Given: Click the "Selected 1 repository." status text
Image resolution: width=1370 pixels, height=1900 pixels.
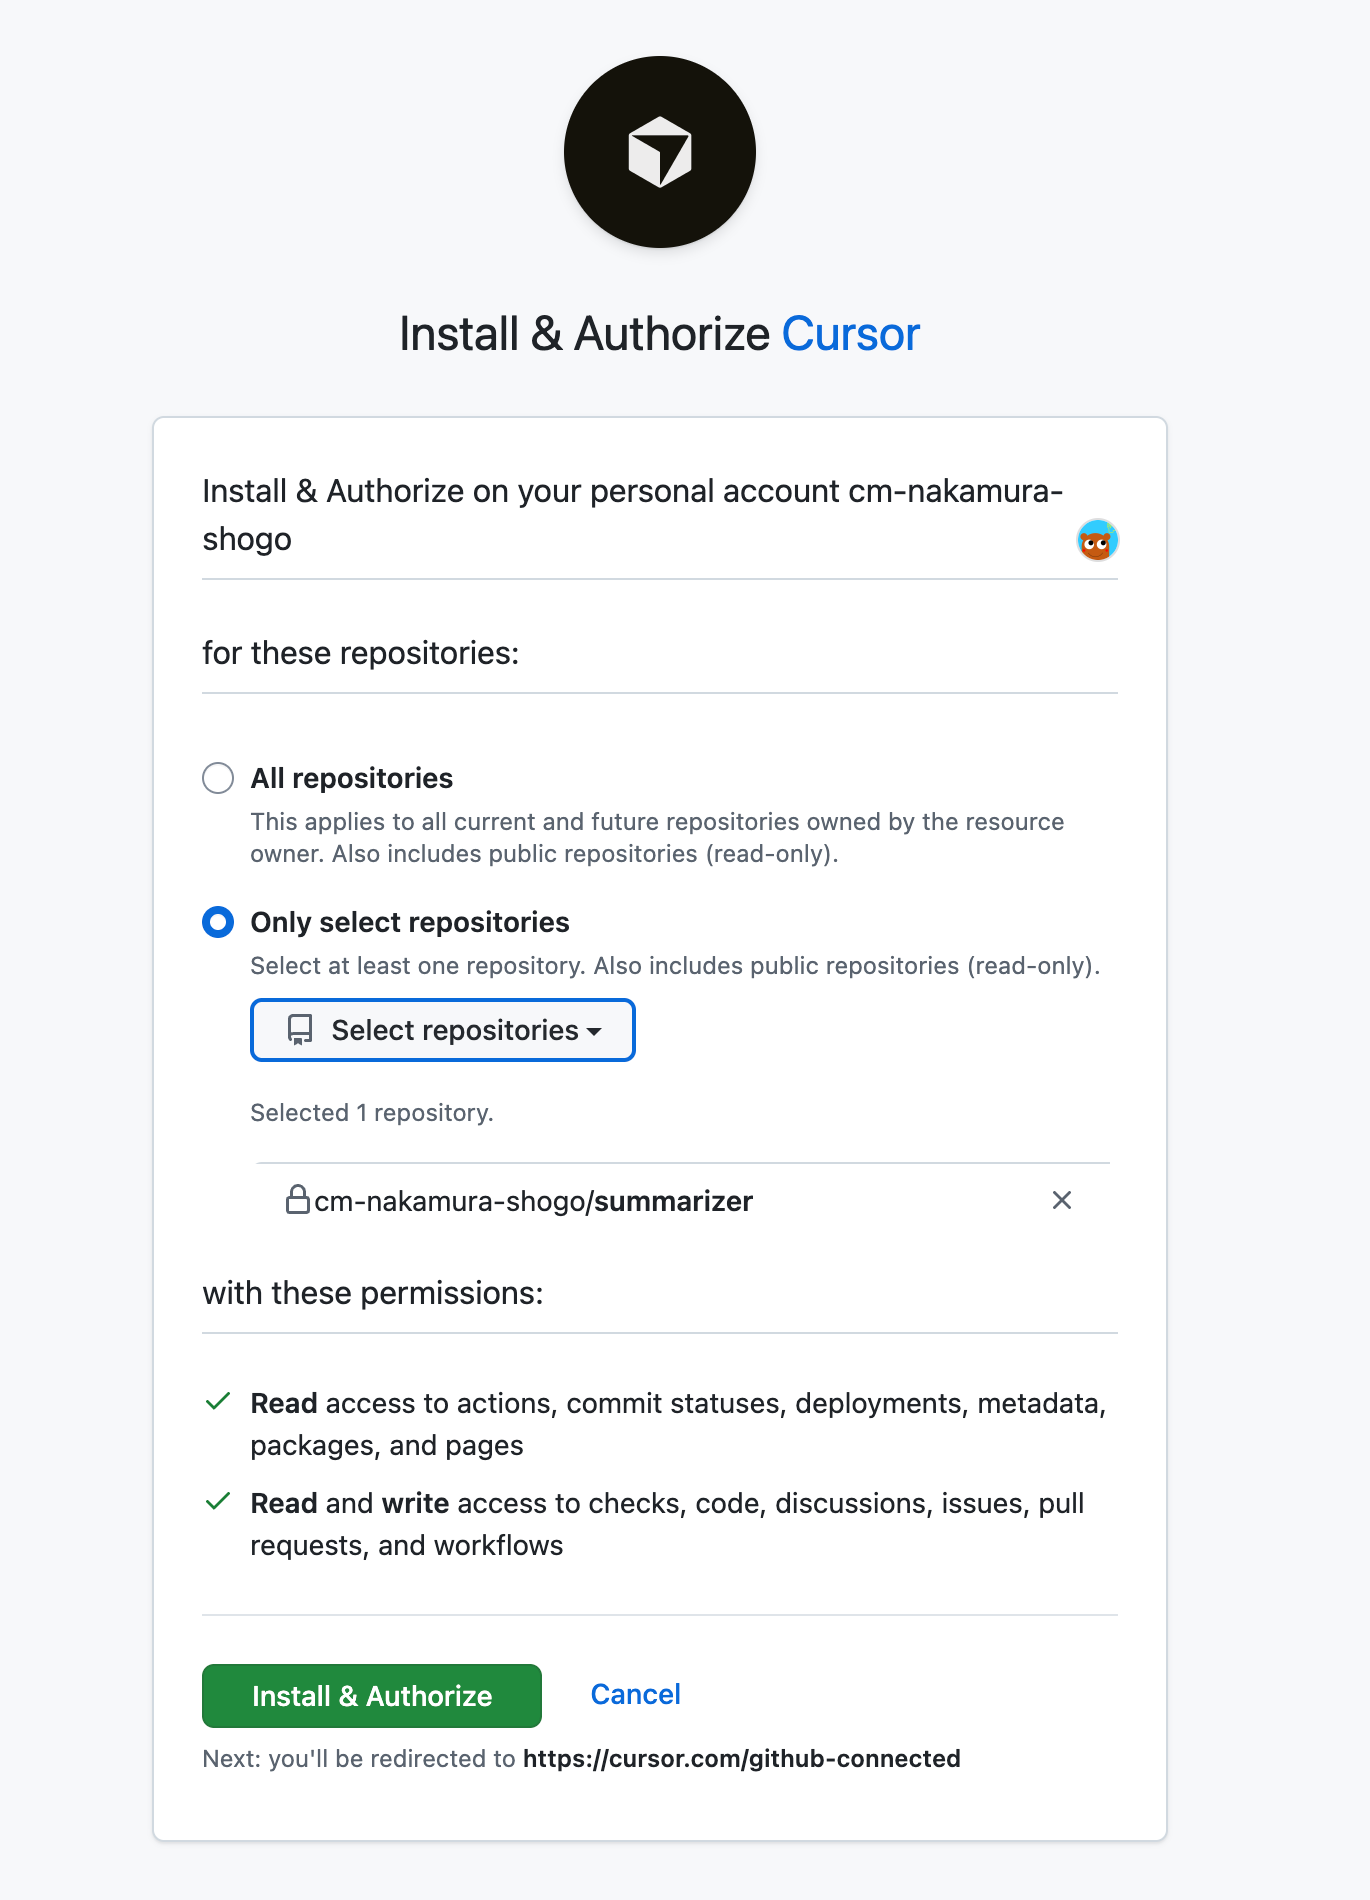Looking at the screenshot, I should click(x=372, y=1113).
